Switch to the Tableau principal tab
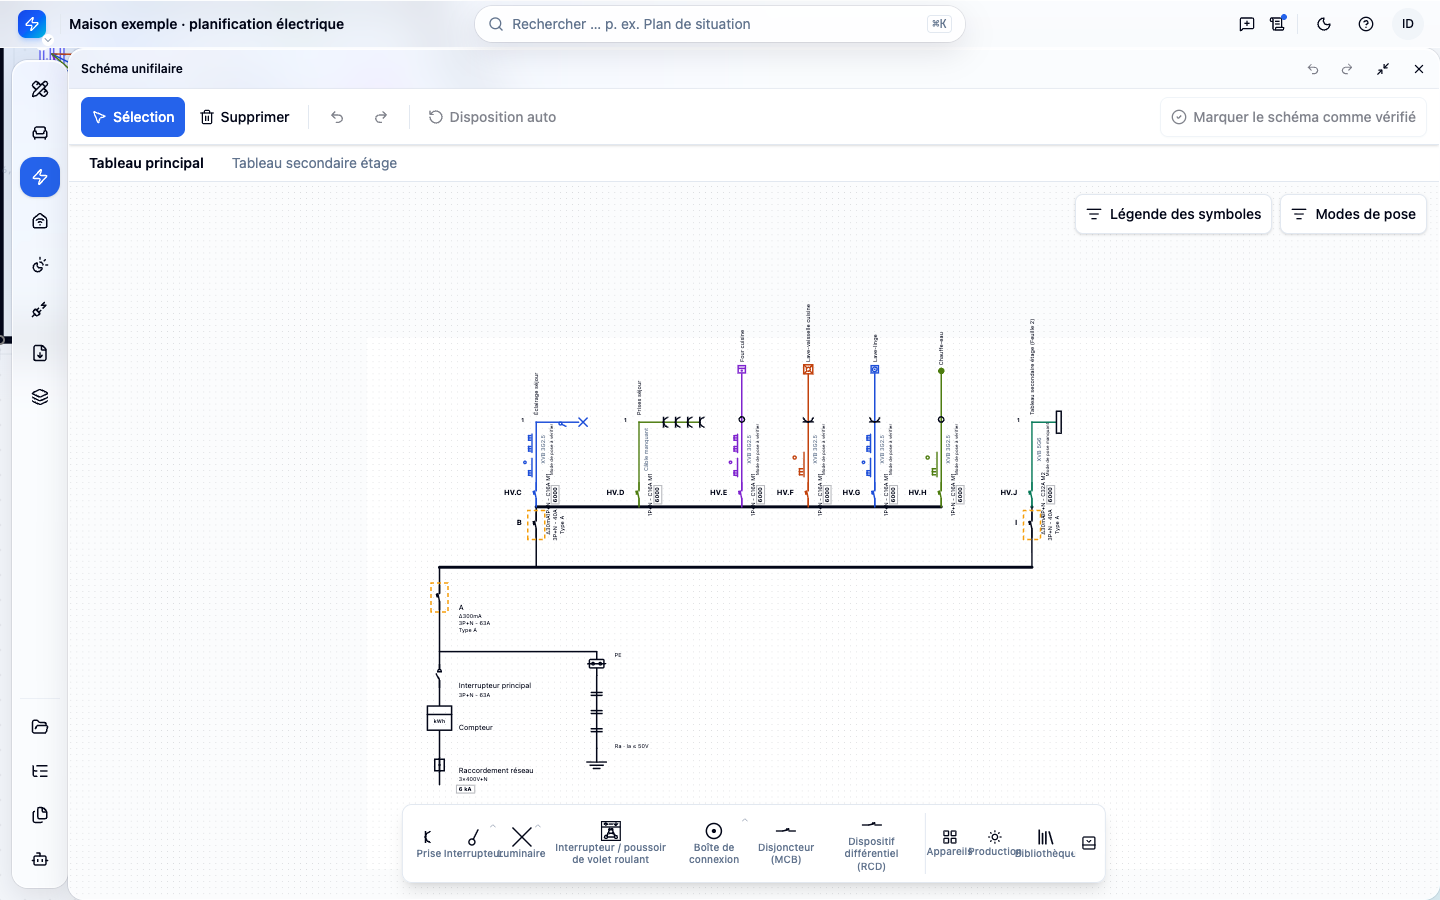 point(146,163)
